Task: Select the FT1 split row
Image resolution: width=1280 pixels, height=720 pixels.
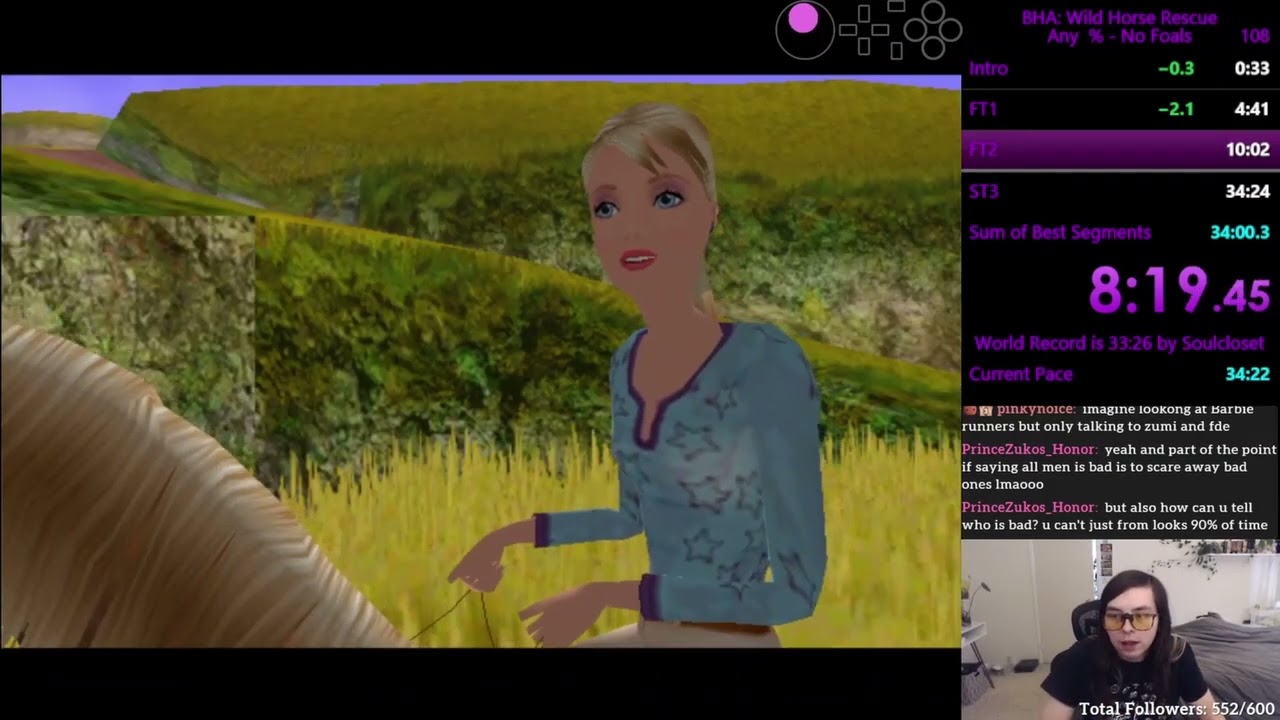Action: 1120,109
